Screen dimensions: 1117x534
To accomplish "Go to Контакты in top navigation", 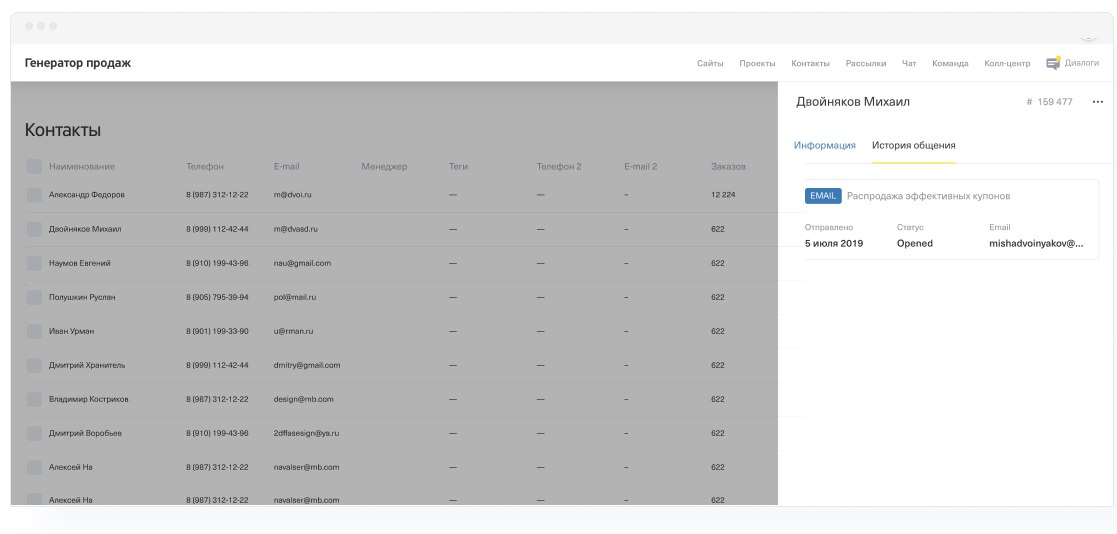I will (x=810, y=63).
